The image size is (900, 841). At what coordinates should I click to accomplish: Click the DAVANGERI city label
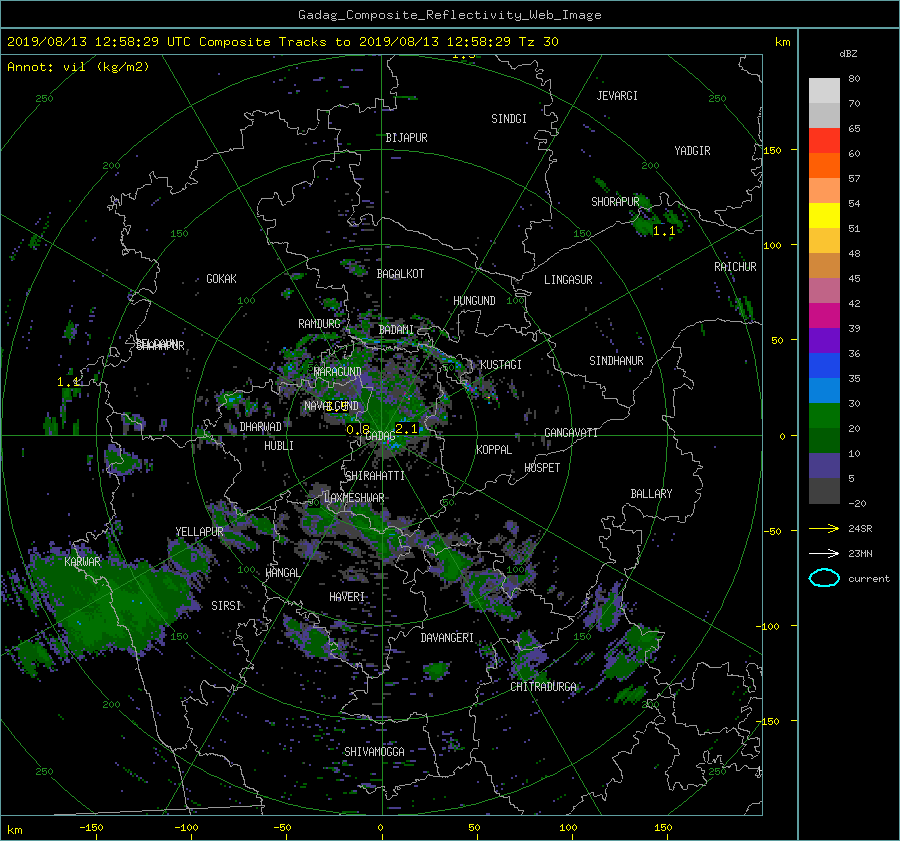point(447,638)
